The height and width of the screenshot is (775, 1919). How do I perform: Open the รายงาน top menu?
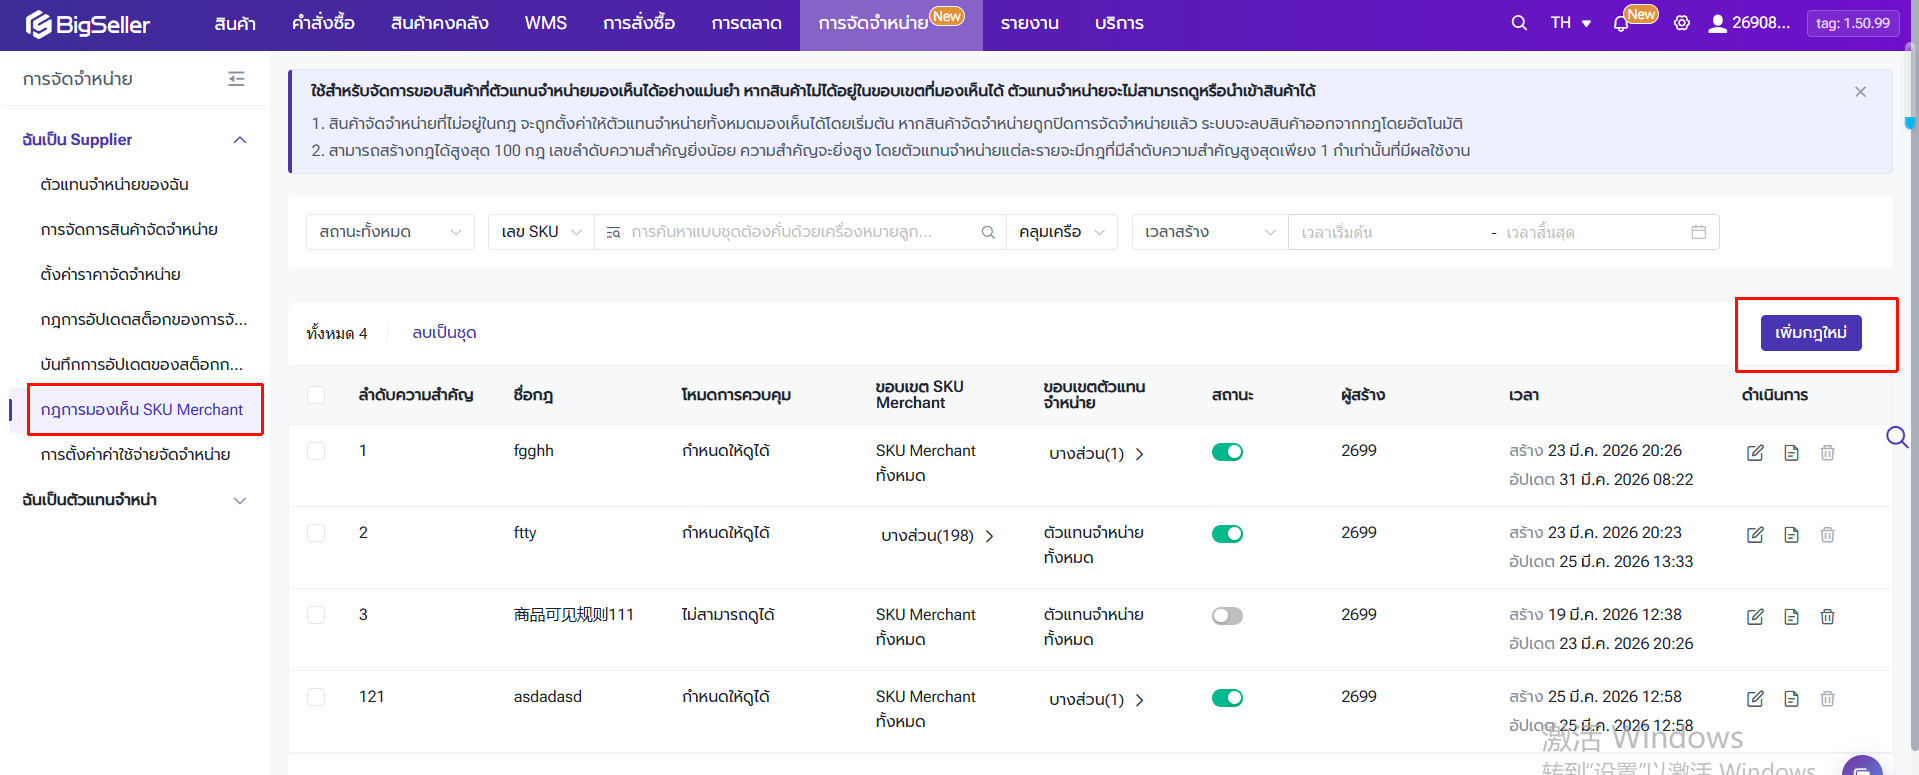tap(1029, 23)
